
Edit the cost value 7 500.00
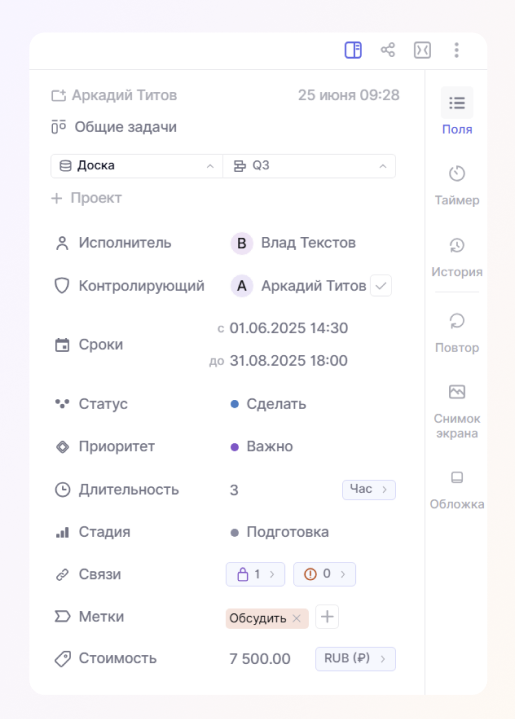260,658
